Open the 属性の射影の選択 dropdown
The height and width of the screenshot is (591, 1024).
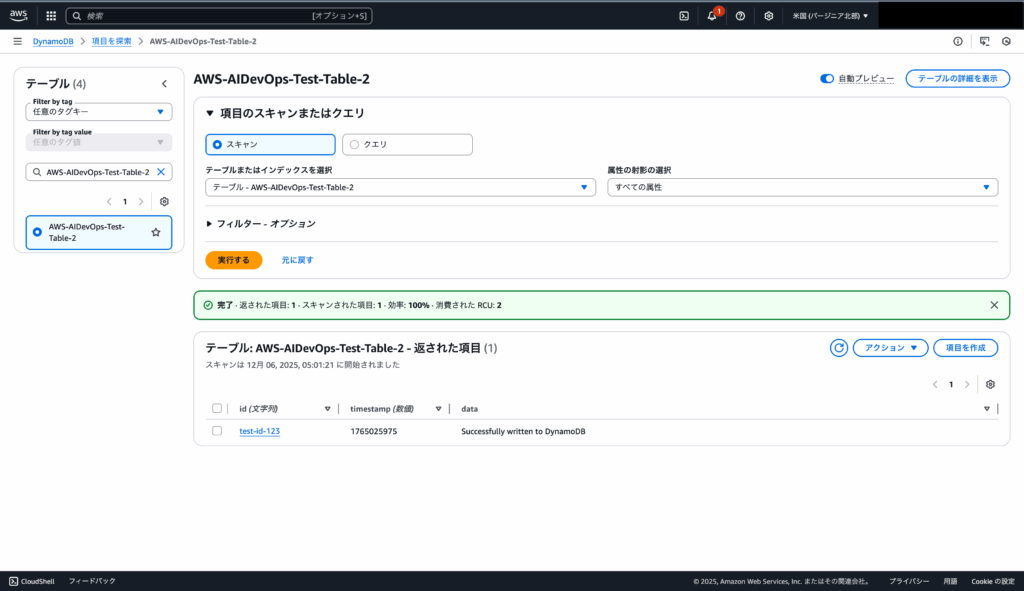pos(802,187)
